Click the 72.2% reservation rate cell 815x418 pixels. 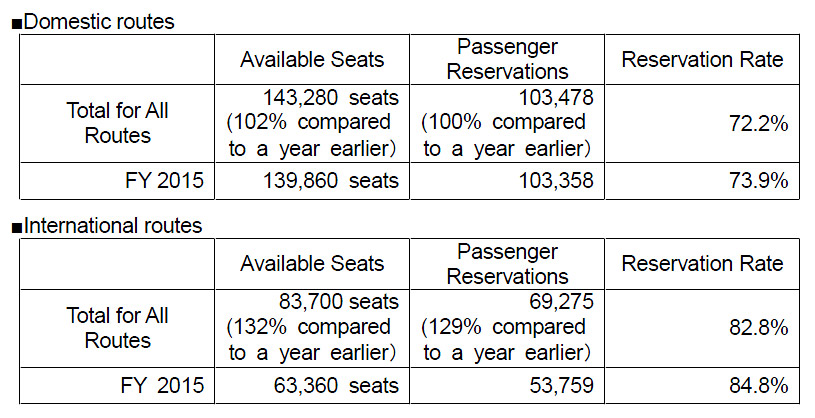coord(702,124)
